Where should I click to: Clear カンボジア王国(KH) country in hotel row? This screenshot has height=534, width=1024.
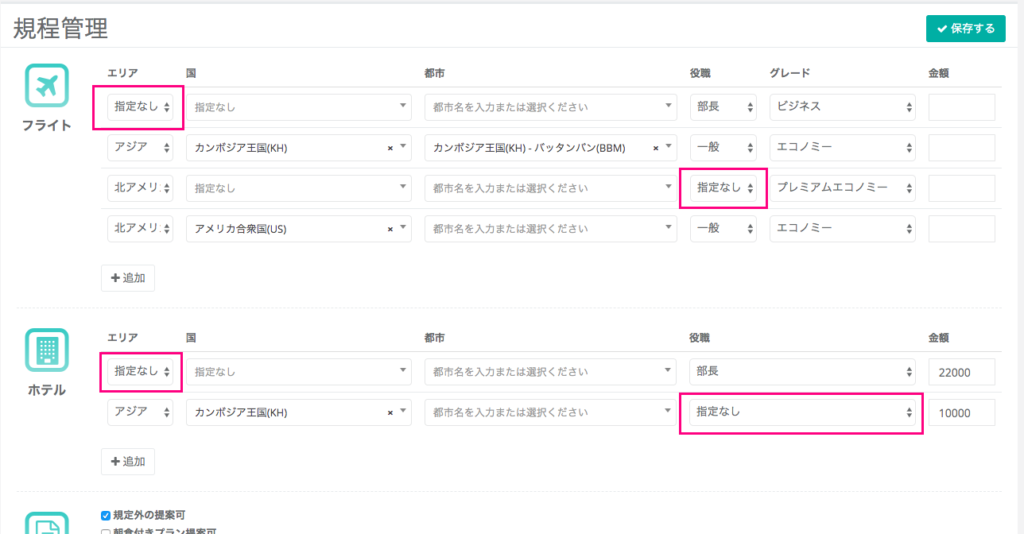tap(390, 413)
